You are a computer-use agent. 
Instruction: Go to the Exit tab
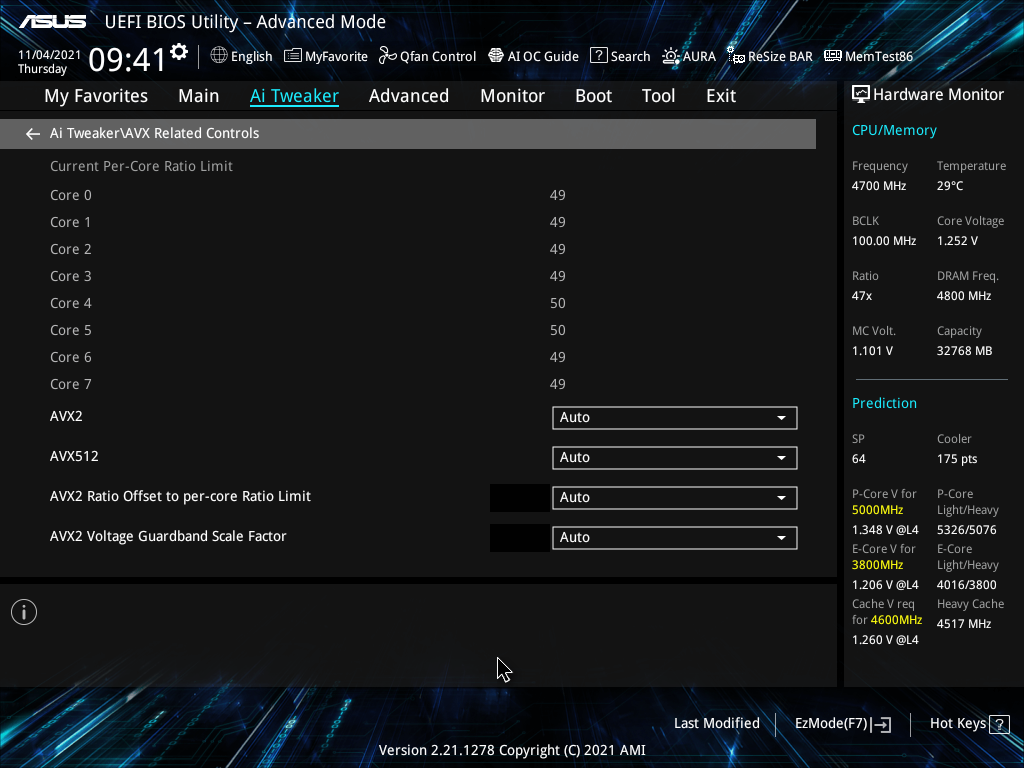click(x=721, y=96)
